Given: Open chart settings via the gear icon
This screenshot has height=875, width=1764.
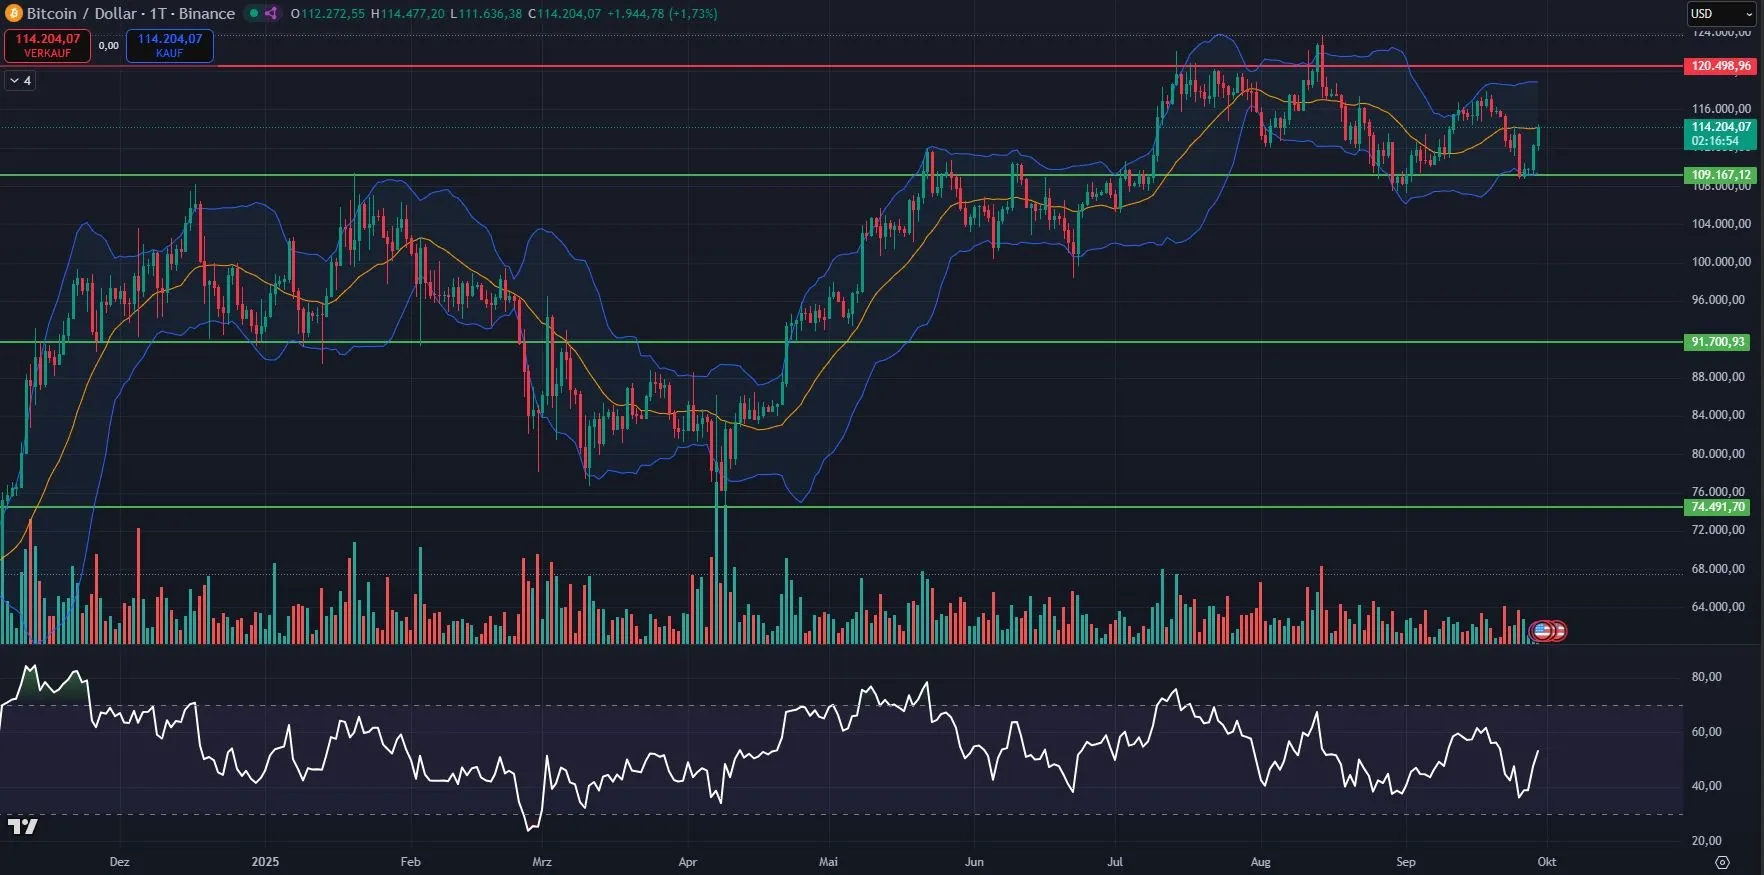Looking at the screenshot, I should pos(1722,862).
